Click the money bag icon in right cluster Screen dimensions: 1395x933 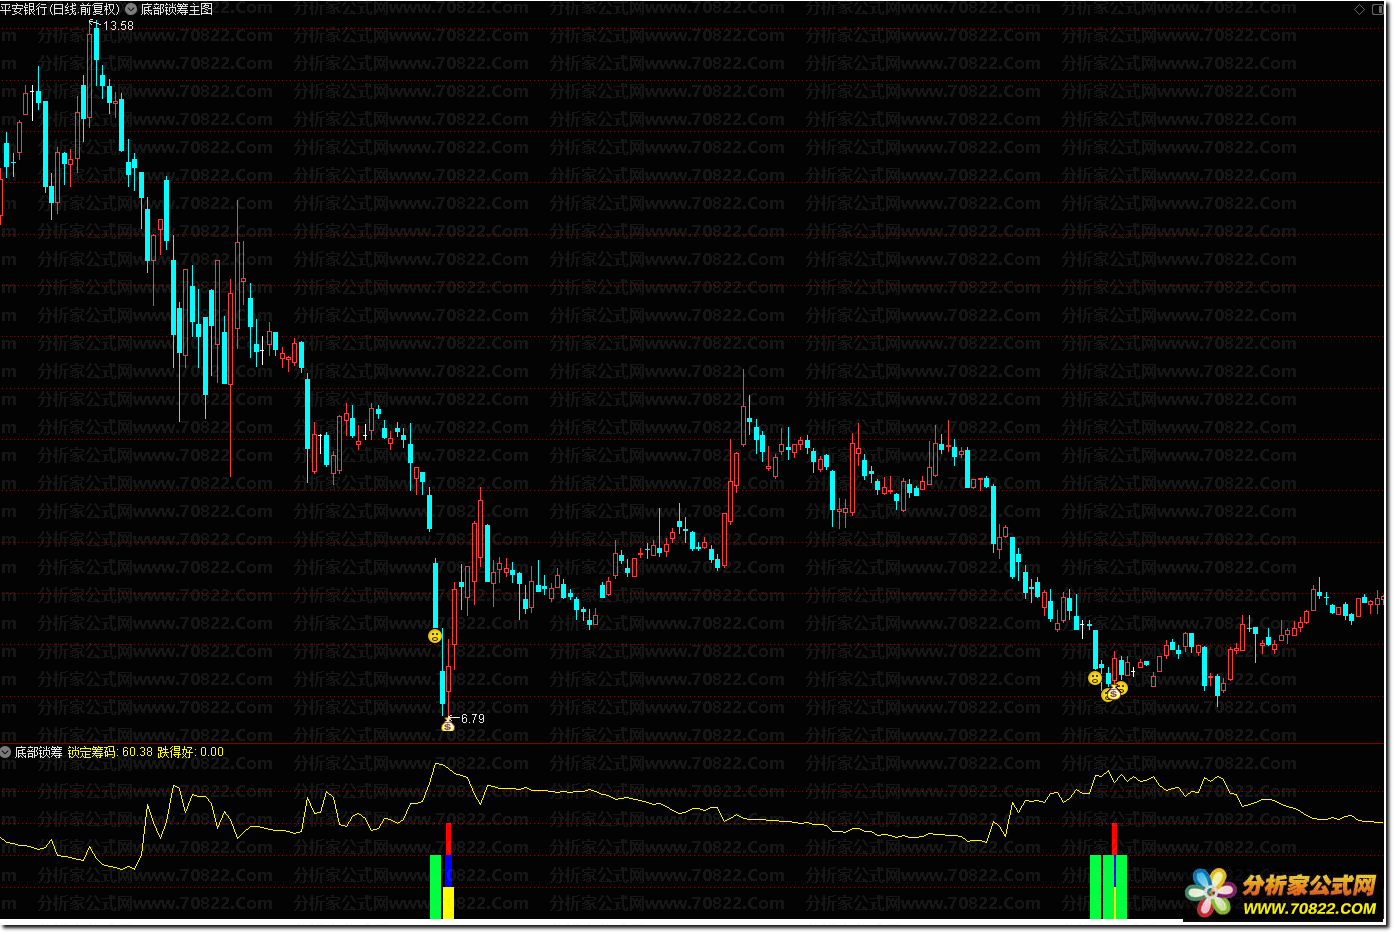point(1114,692)
